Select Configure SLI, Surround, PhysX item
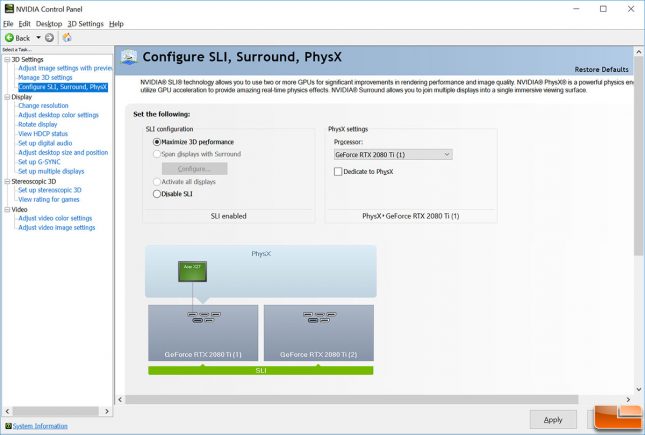Screen dimensions: 645x435 coord(63,87)
